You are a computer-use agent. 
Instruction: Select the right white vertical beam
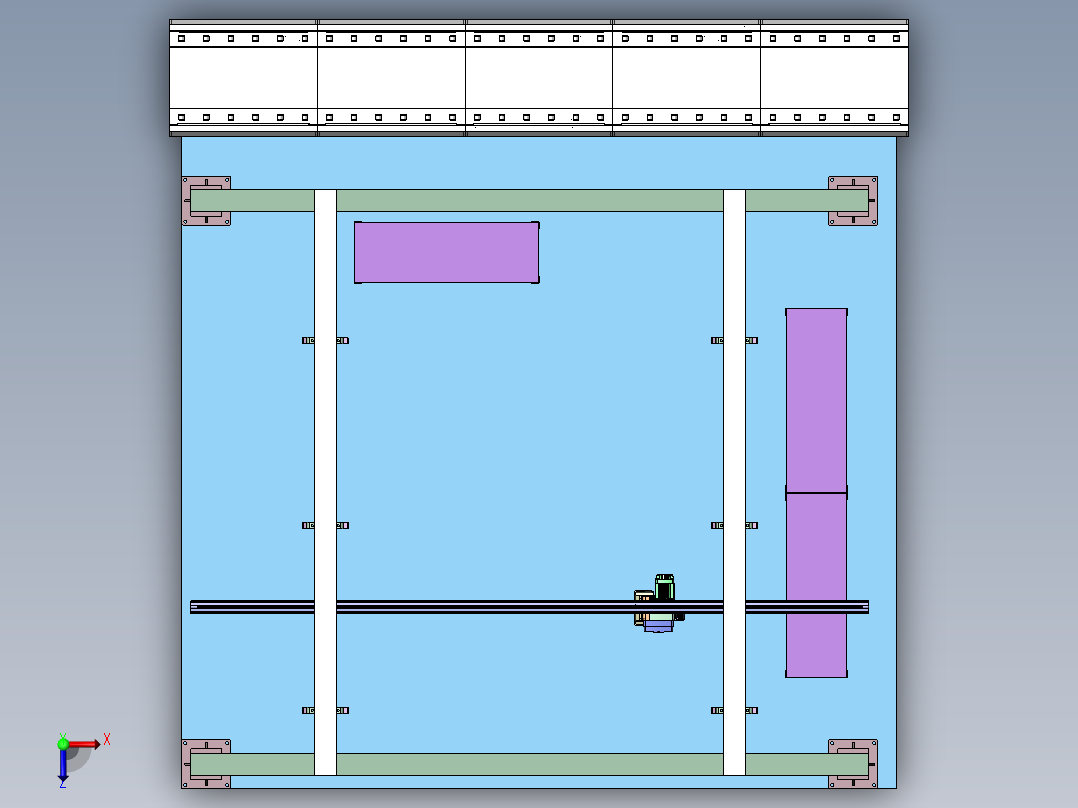click(734, 482)
